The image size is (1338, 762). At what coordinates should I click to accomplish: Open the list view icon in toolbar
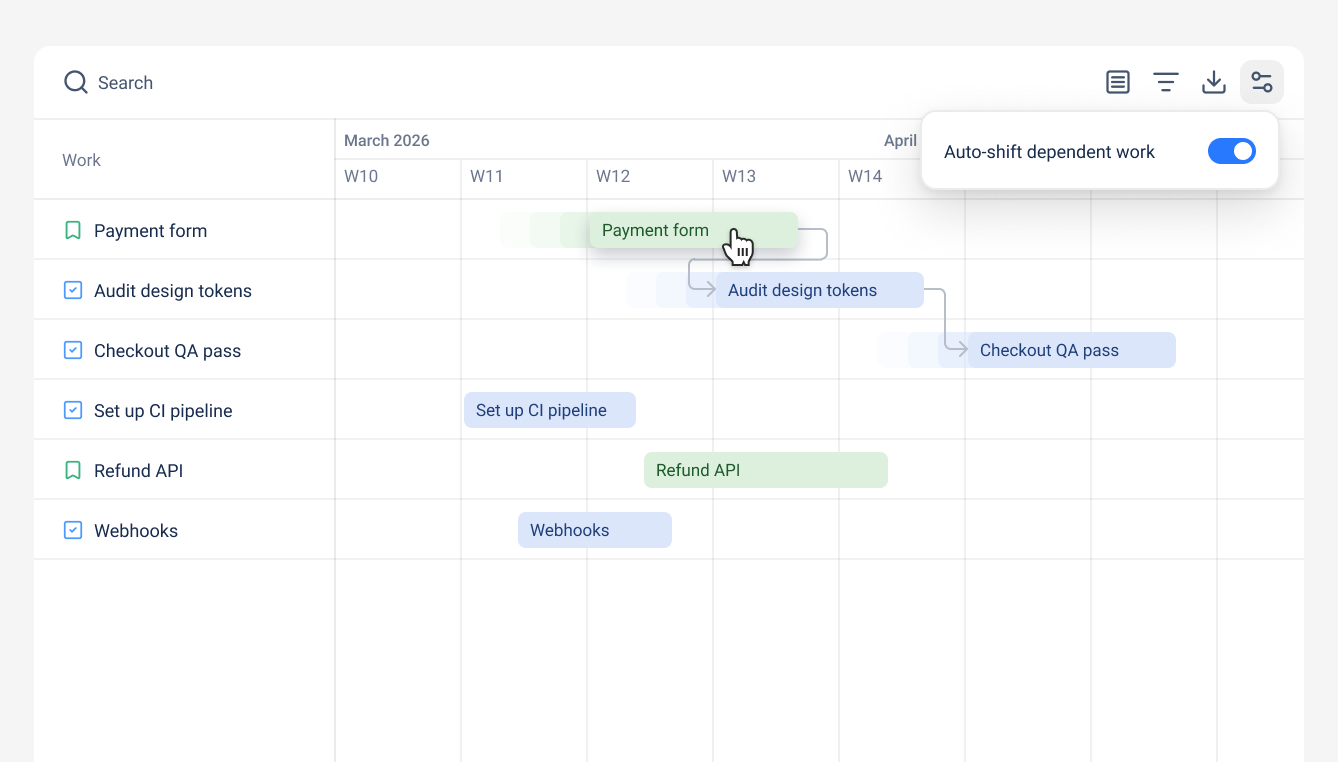(x=1118, y=82)
